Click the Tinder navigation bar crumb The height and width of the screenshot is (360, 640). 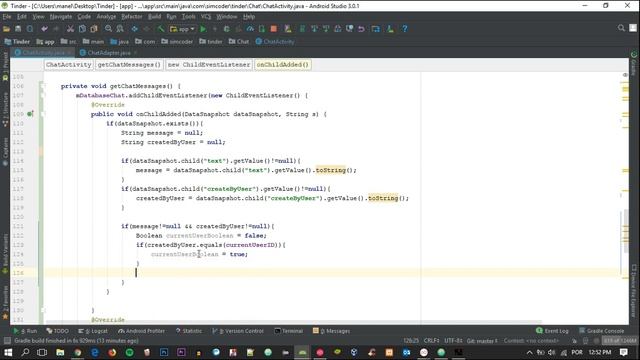tap(17, 42)
